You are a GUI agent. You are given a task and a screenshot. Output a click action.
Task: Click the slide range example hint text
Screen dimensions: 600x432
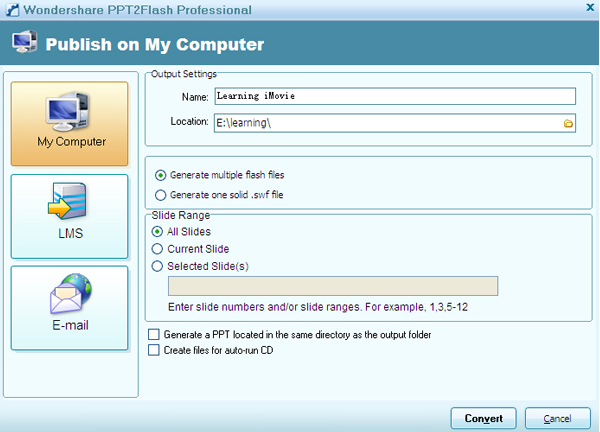pyautogui.click(x=318, y=307)
